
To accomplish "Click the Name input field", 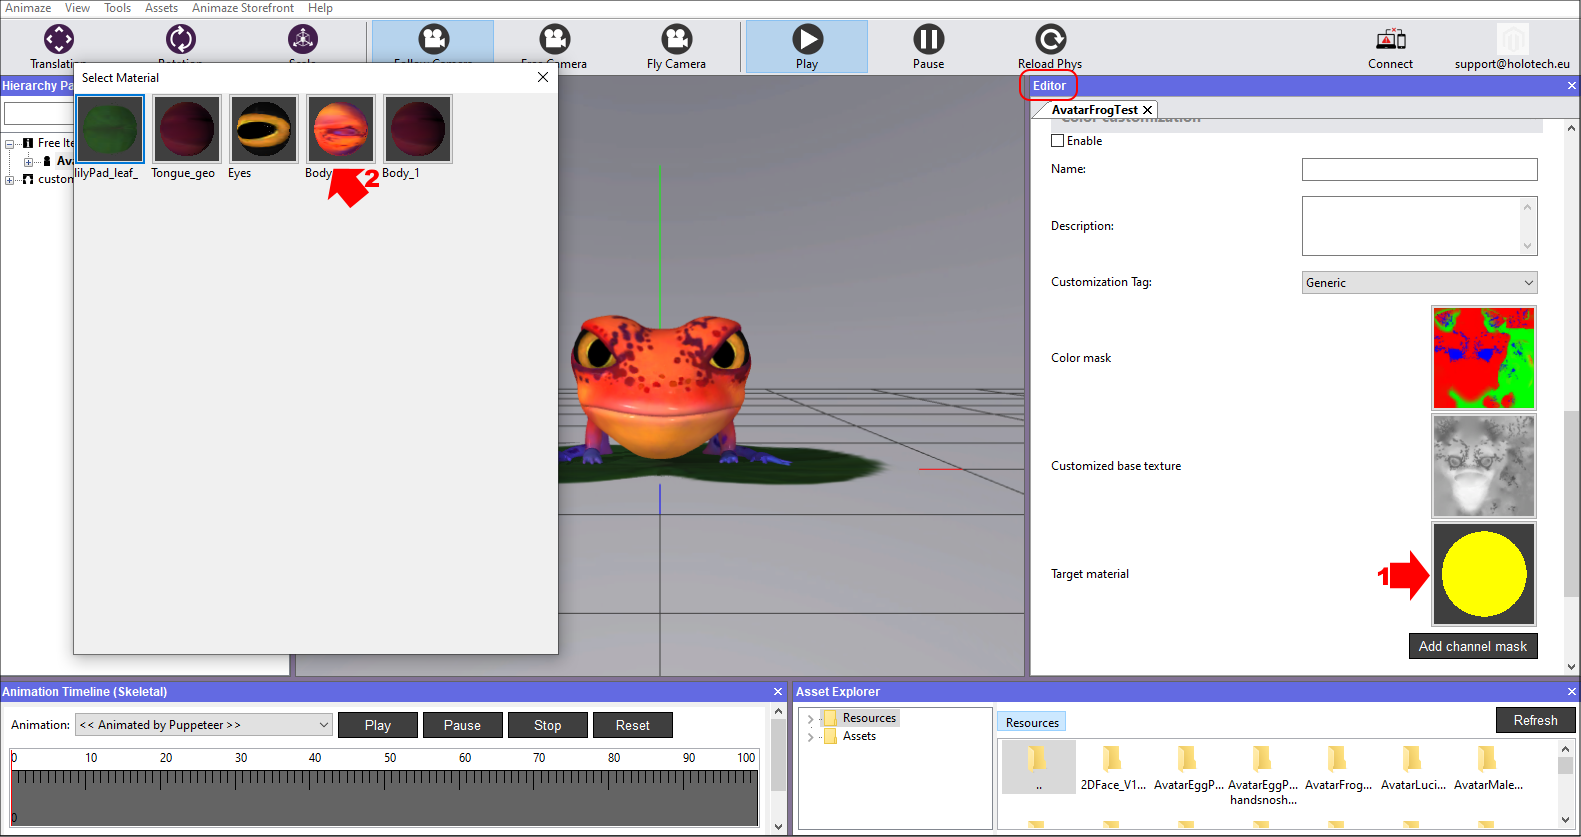I will (1419, 170).
